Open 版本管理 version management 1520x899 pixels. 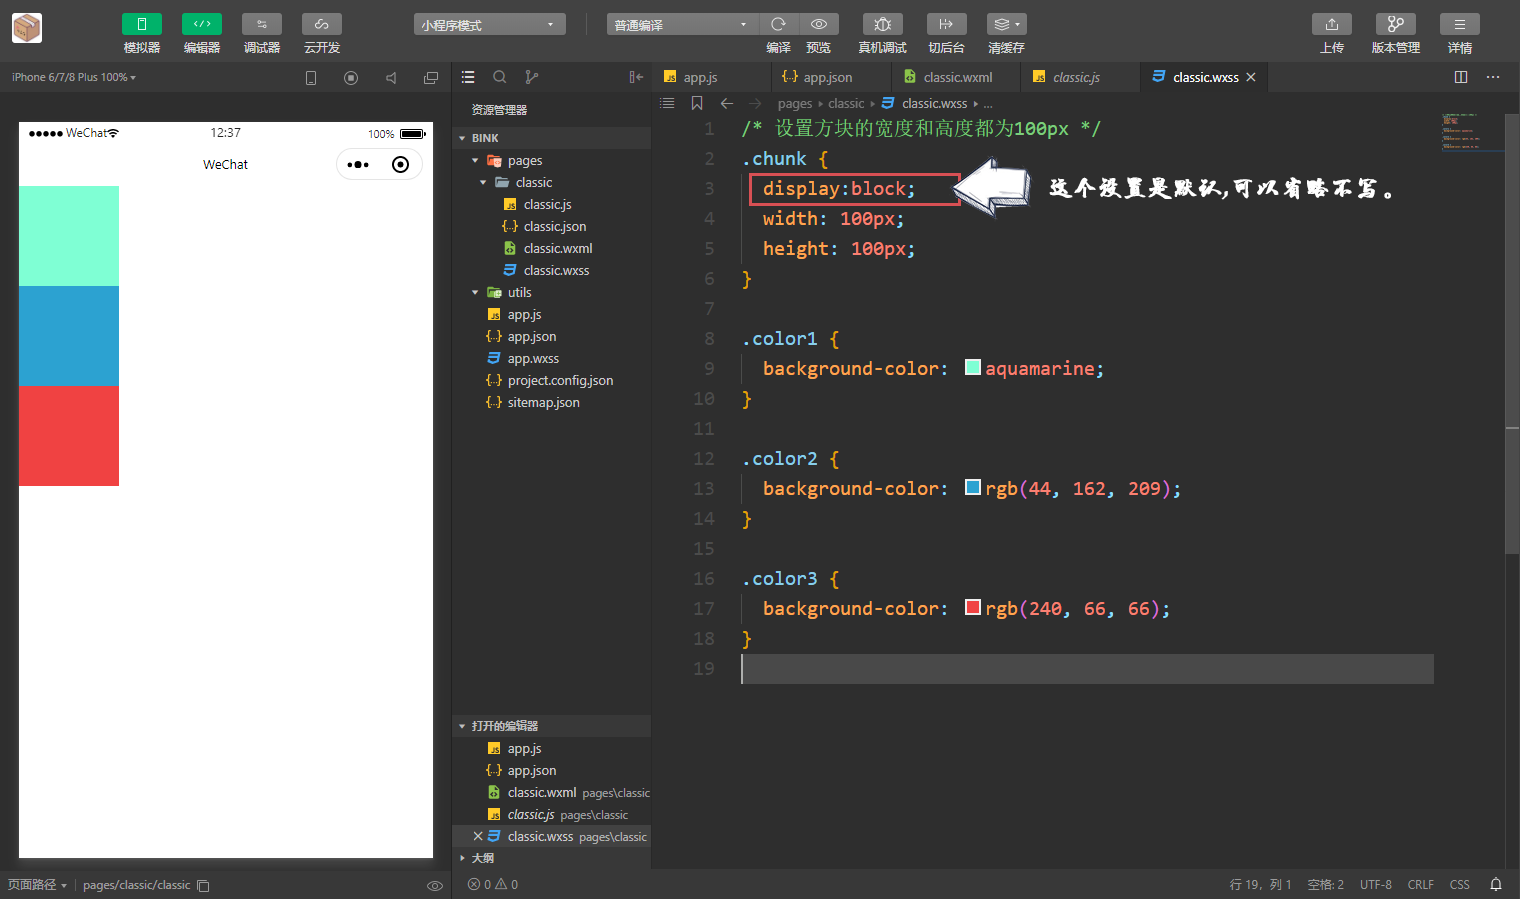click(x=1395, y=33)
